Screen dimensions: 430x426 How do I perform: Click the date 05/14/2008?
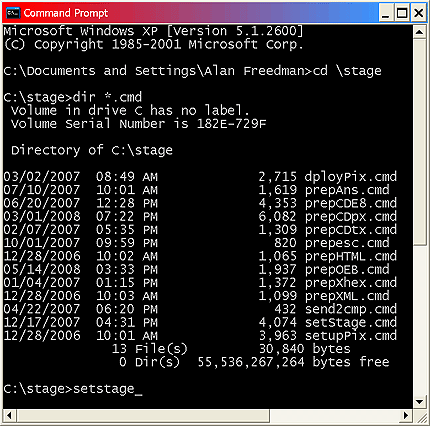42,269
